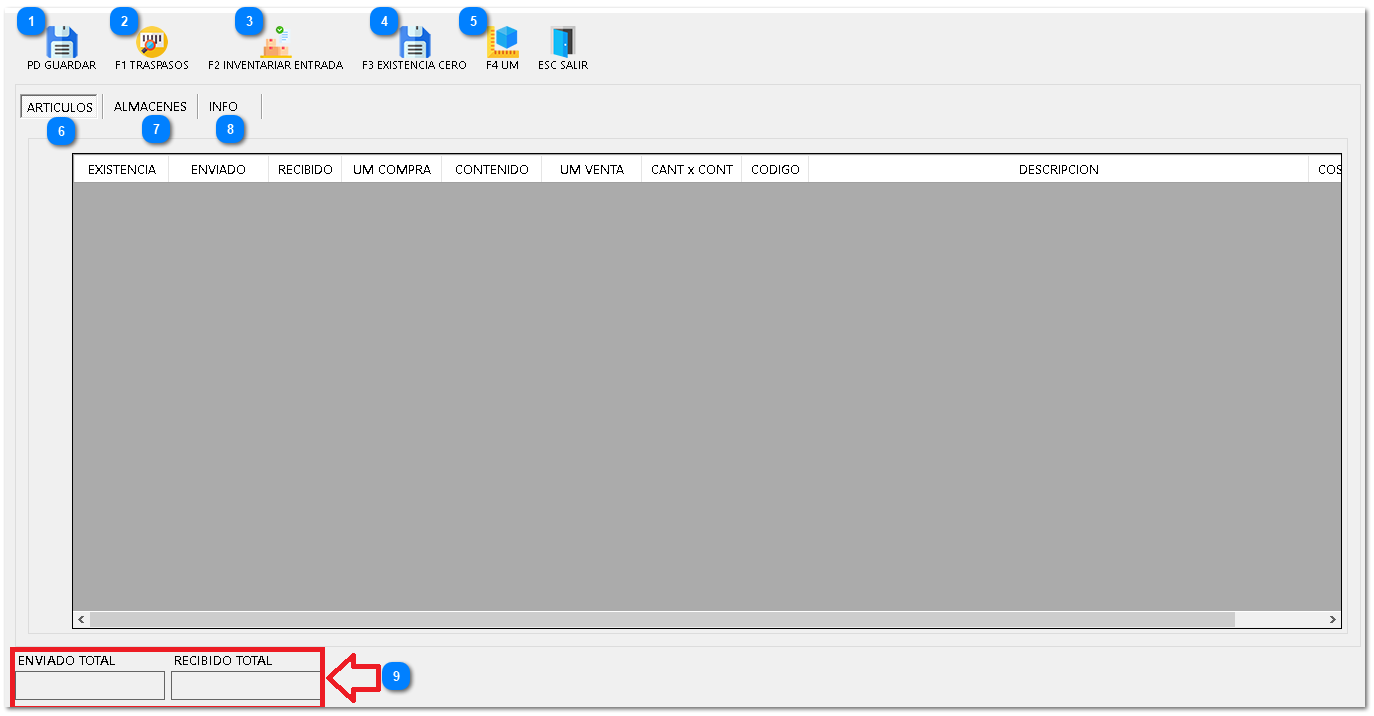
Task: Open F1 TRASPASOS from the toolbar
Action: 152,43
